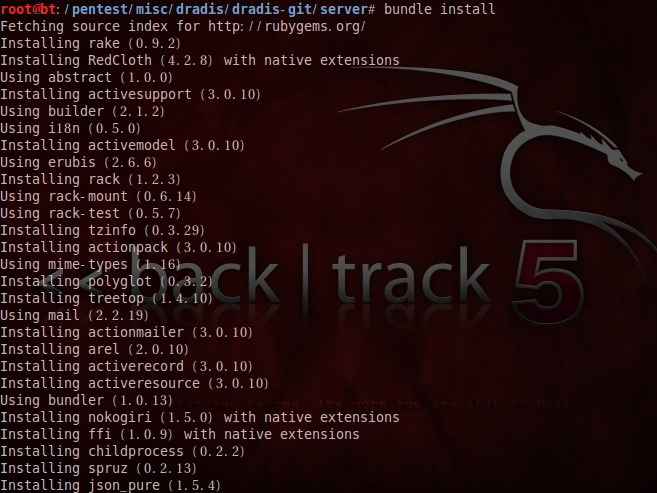
Task: Click the childprocess (0.2.2) line
Action: point(122,451)
